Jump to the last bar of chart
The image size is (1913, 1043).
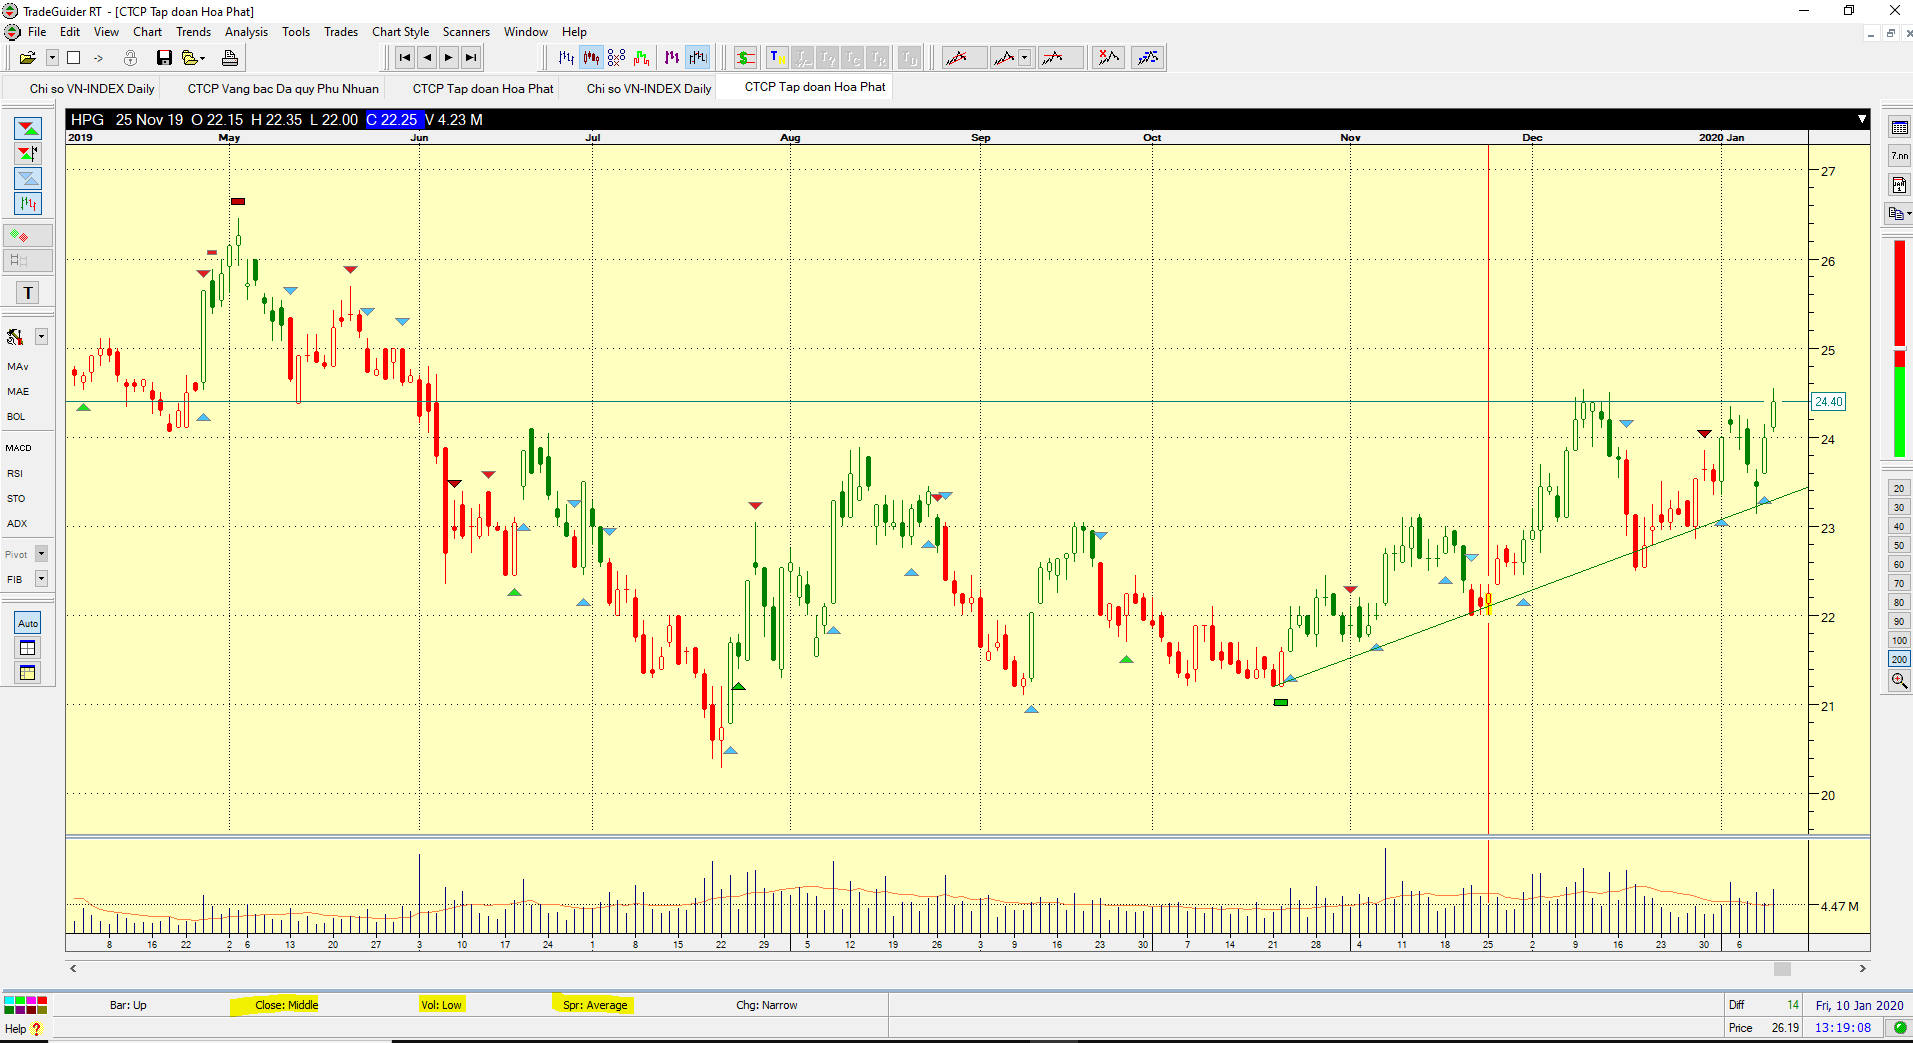coord(471,58)
